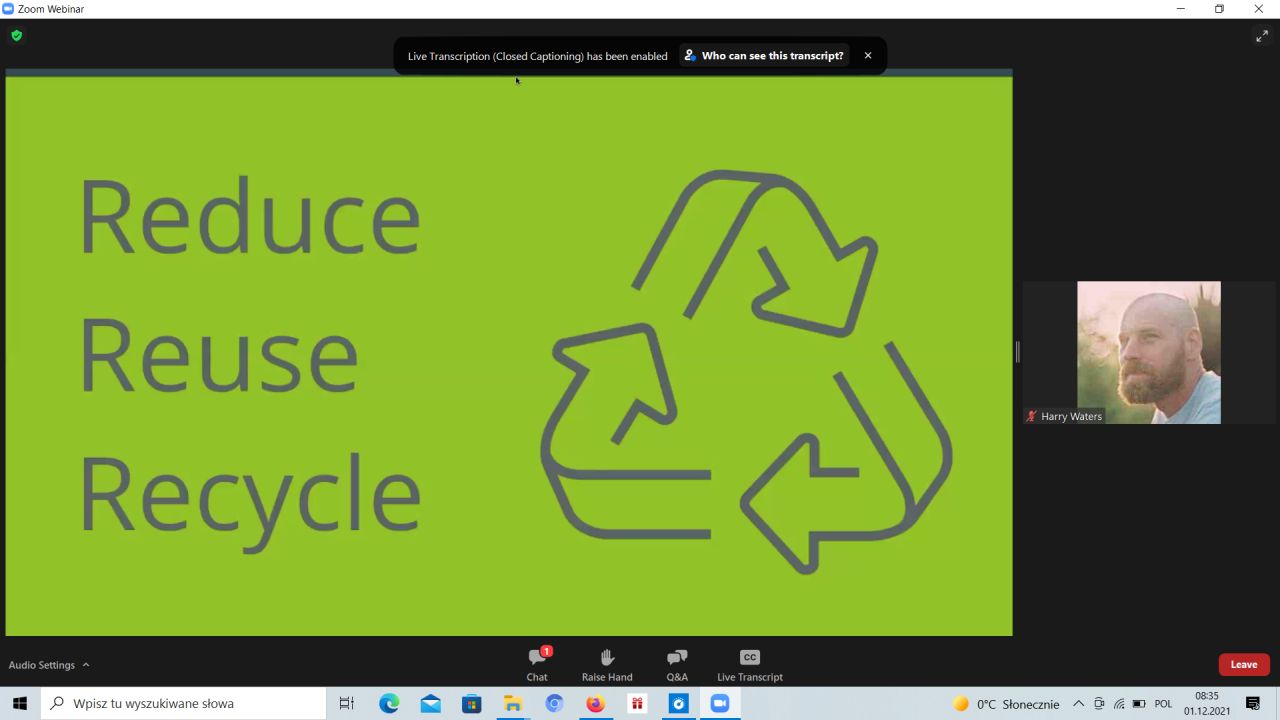The height and width of the screenshot is (720, 1280).
Task: Click the battery status tray icon
Action: [x=1139, y=704]
